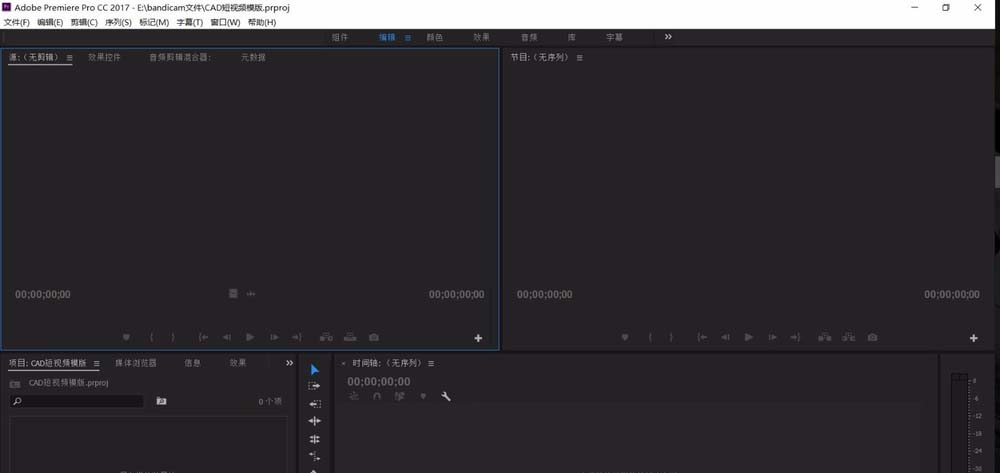Select the Selection arrow tool

point(315,370)
